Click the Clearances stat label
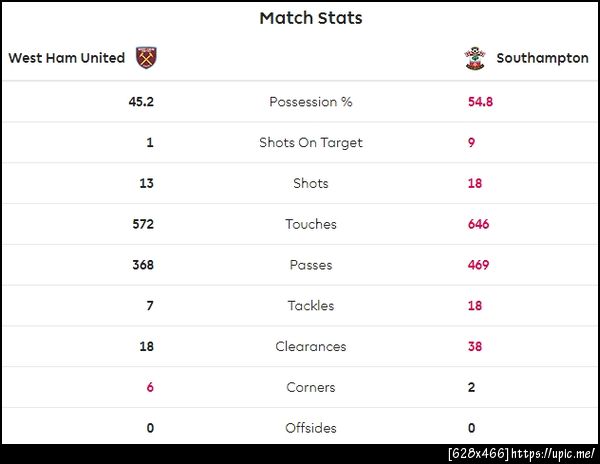The image size is (600, 464). click(x=310, y=347)
